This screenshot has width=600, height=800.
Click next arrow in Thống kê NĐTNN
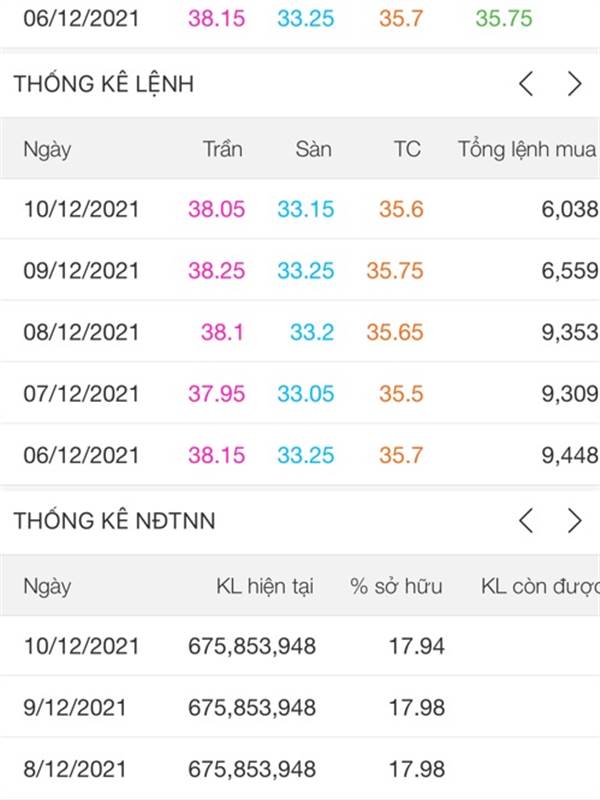point(574,521)
